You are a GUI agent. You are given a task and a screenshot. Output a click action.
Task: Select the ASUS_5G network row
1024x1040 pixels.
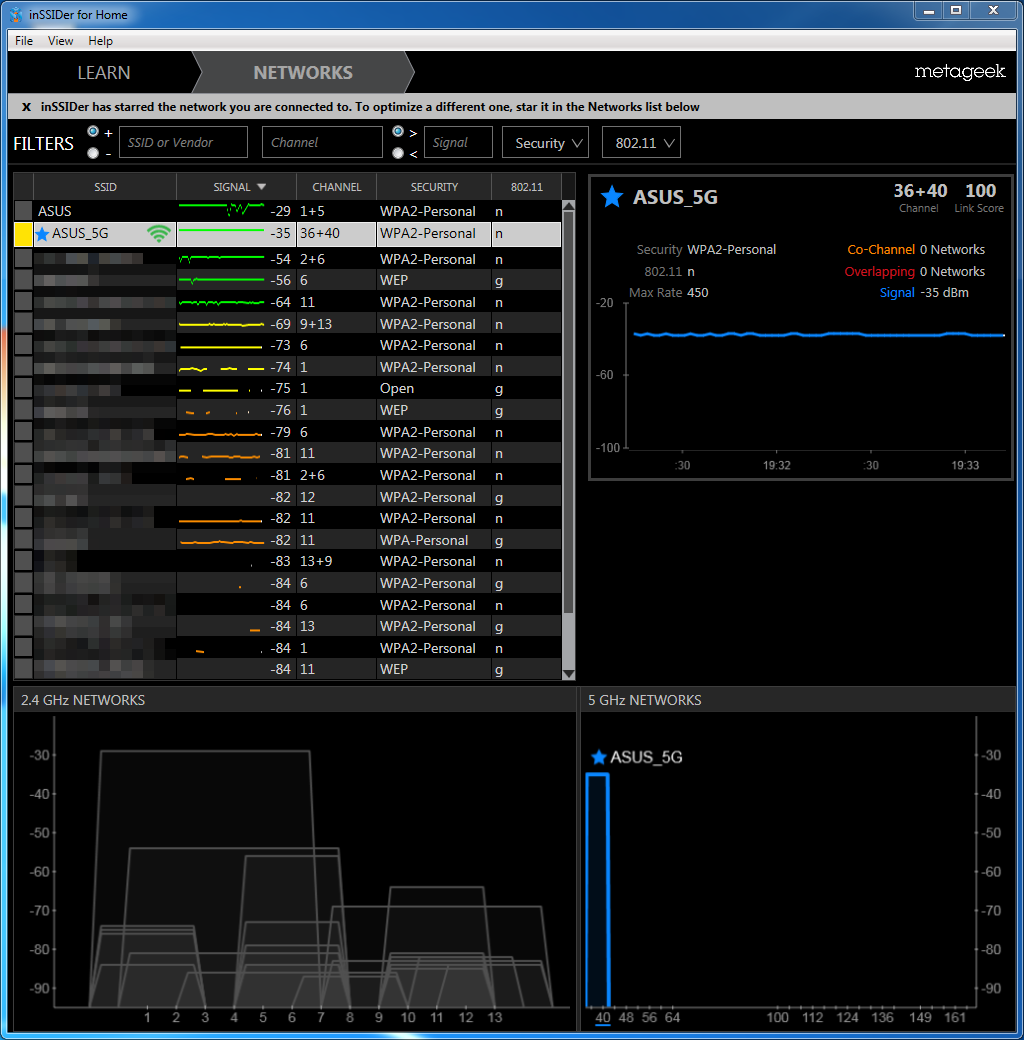coord(288,234)
